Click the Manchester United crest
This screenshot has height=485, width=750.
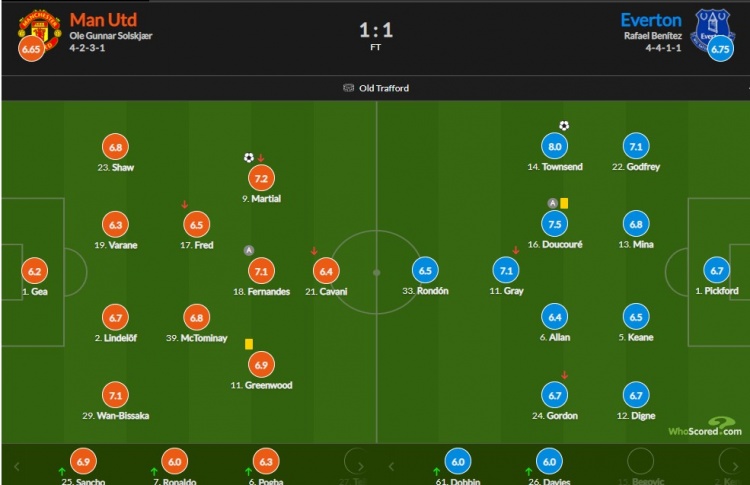coord(40,30)
